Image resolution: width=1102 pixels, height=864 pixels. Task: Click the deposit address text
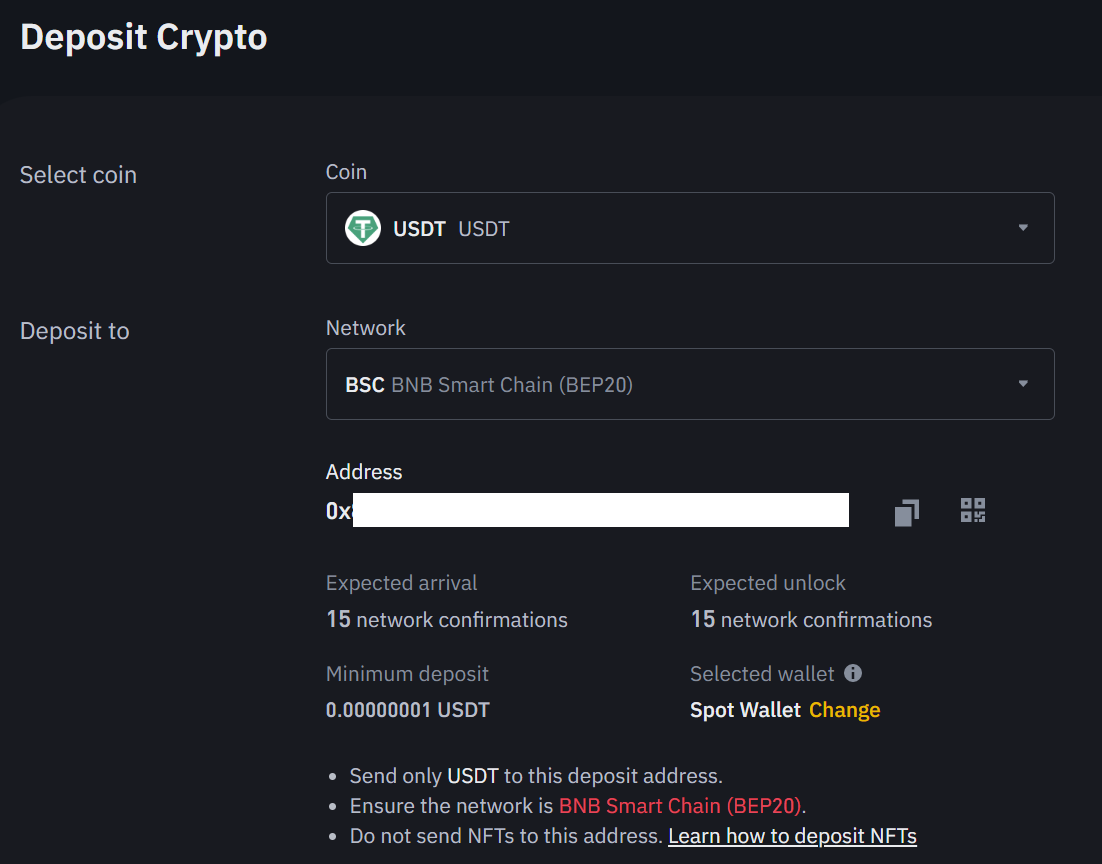[587, 511]
